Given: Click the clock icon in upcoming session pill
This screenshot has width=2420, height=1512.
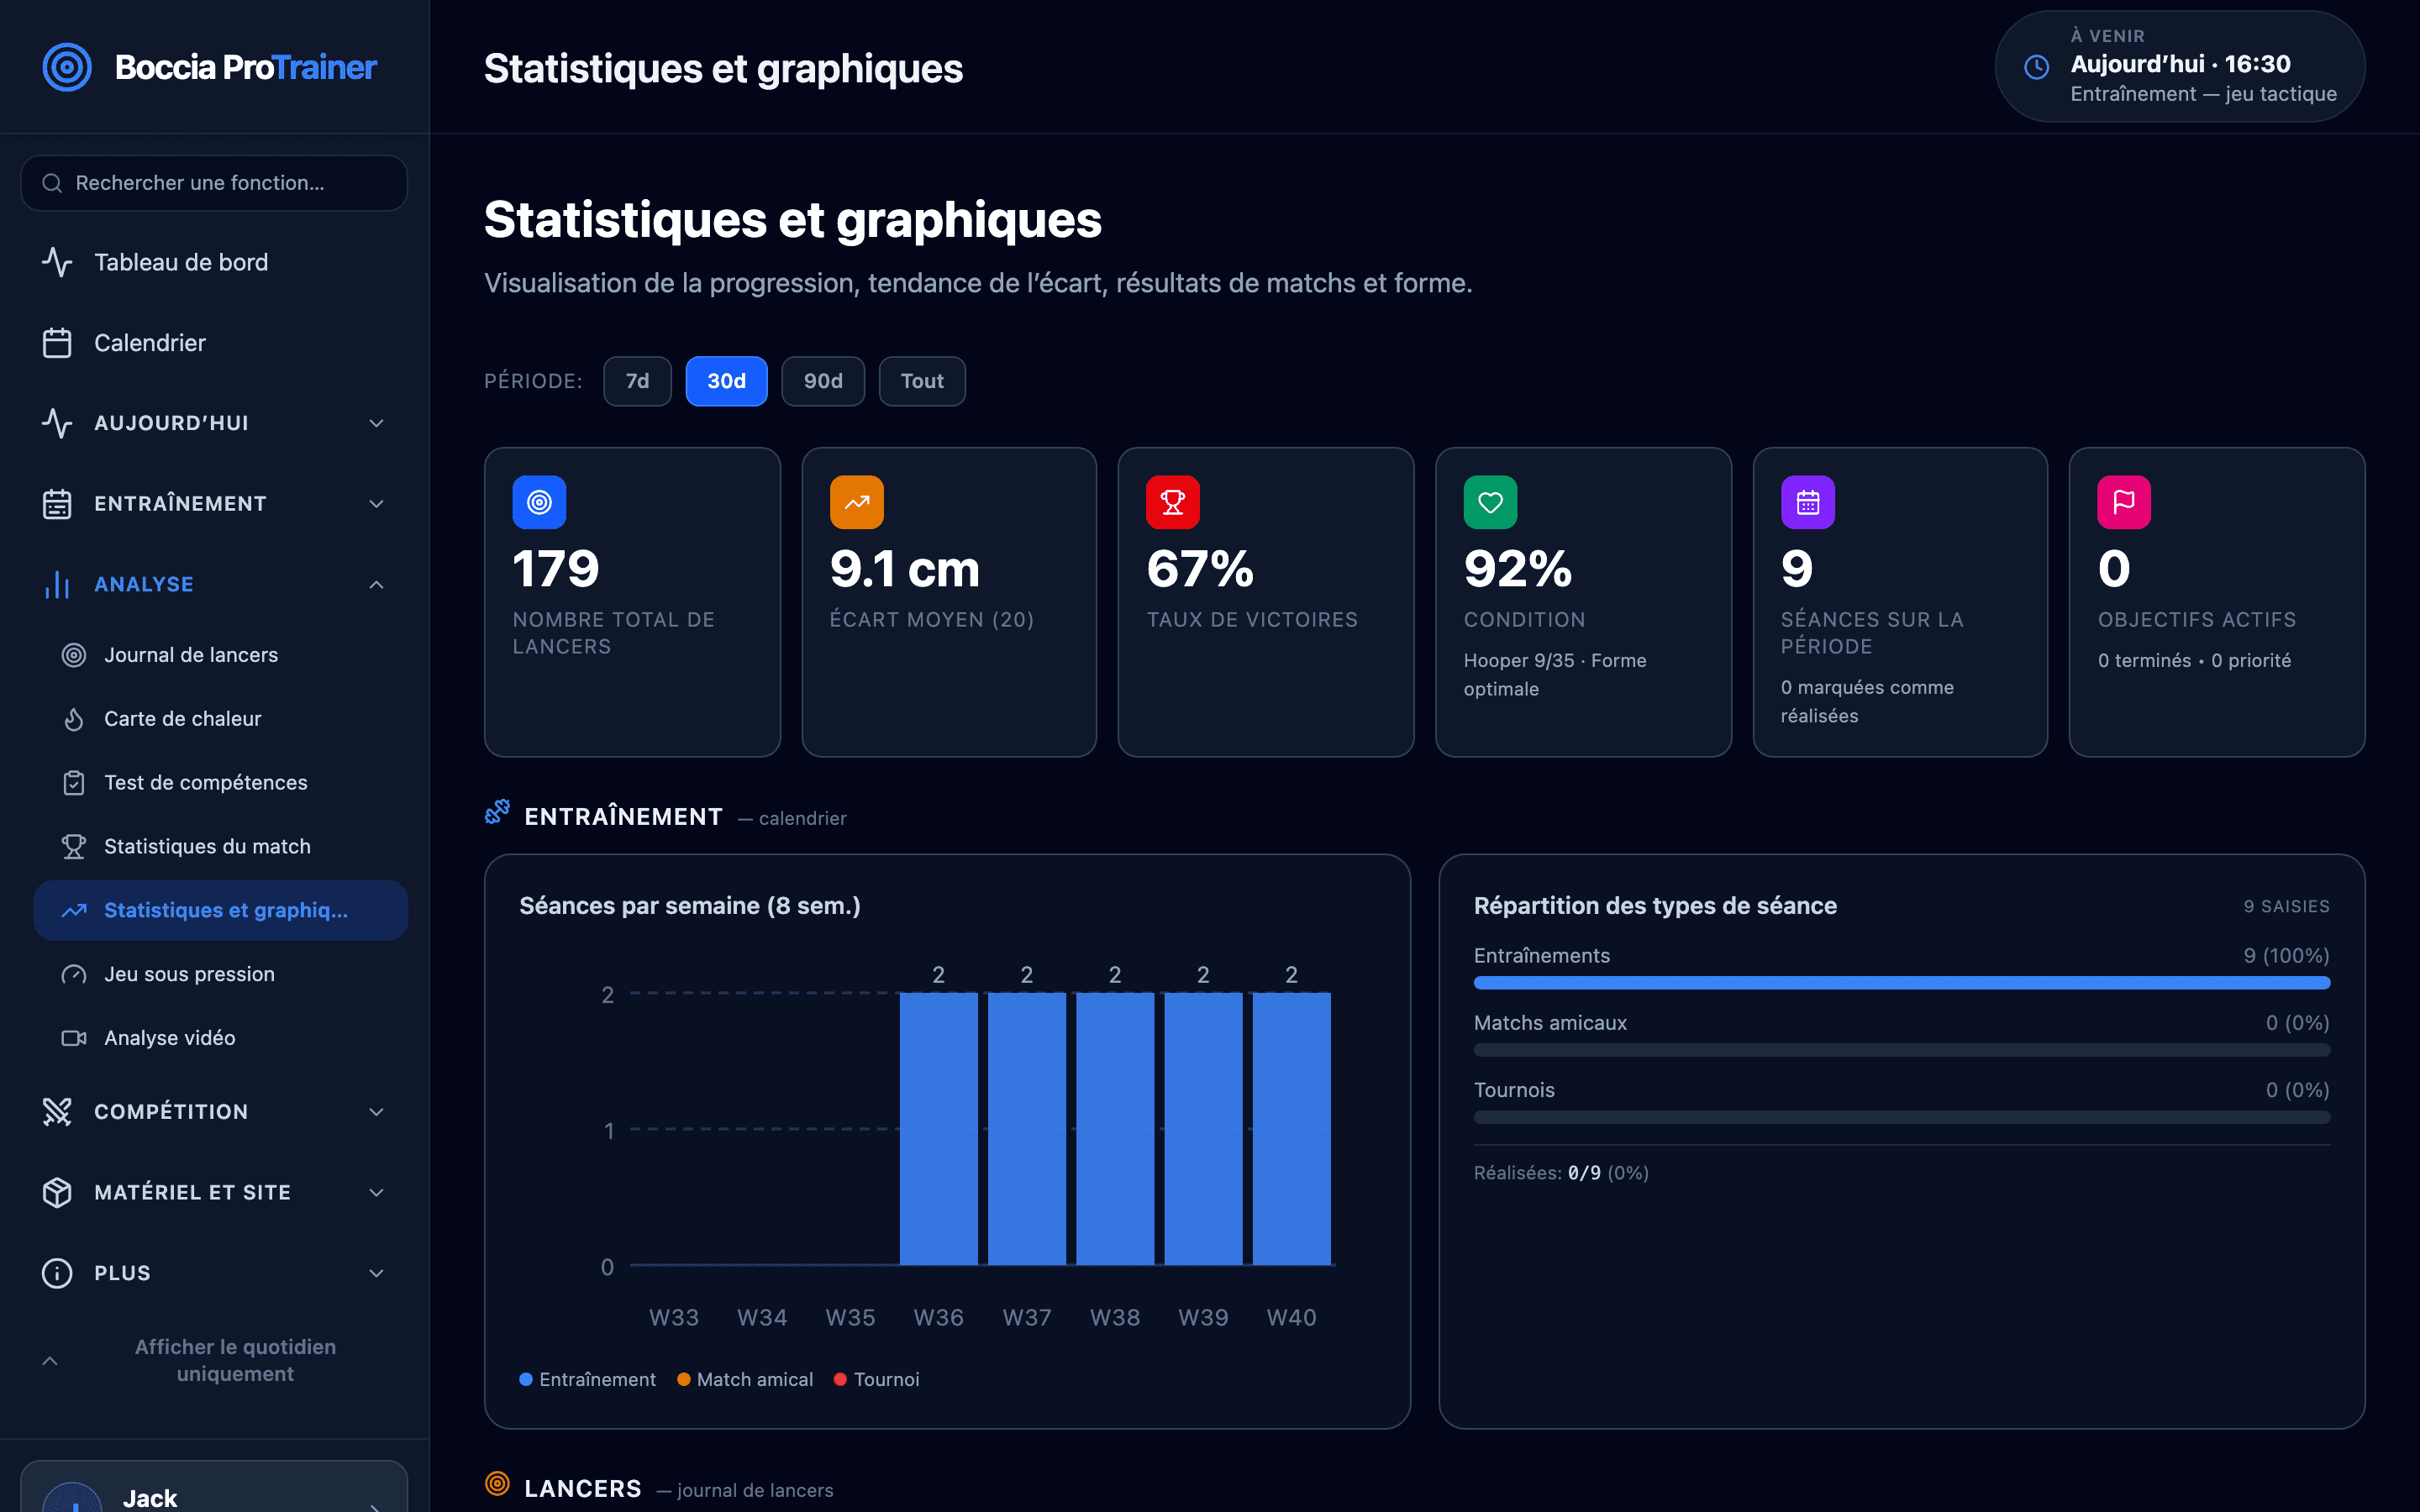Looking at the screenshot, I should point(2036,67).
